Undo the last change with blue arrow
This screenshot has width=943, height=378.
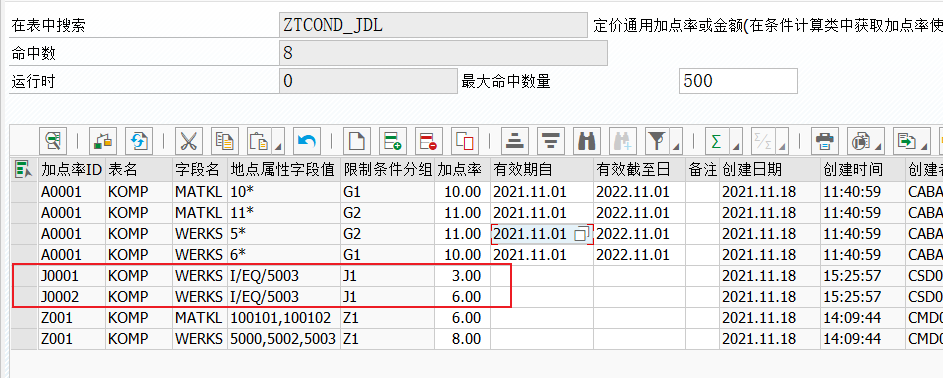click(x=307, y=142)
